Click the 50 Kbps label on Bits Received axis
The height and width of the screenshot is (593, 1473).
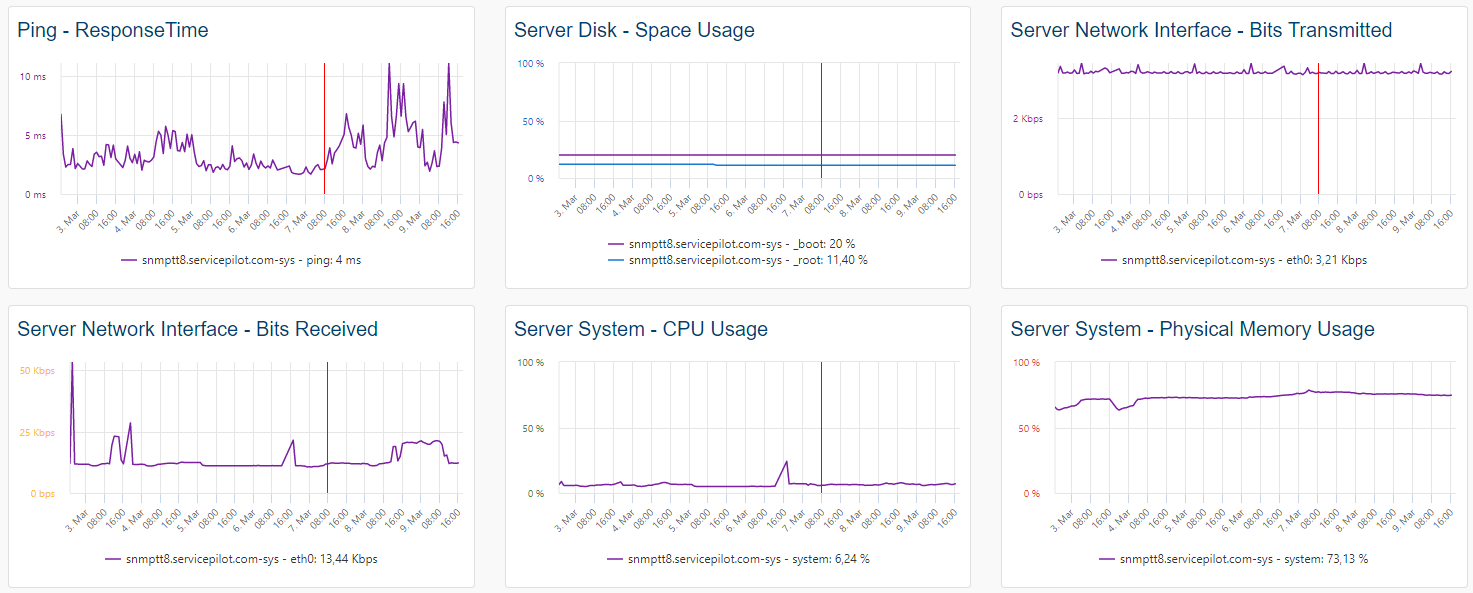pyautogui.click(x=38, y=371)
